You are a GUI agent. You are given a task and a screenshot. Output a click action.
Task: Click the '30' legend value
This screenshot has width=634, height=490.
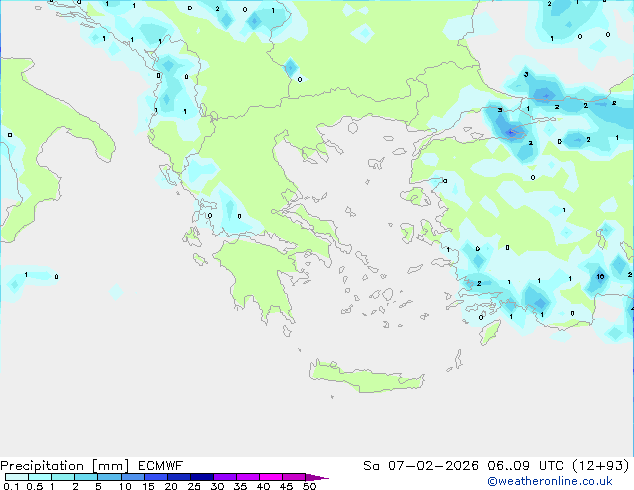coord(217,486)
